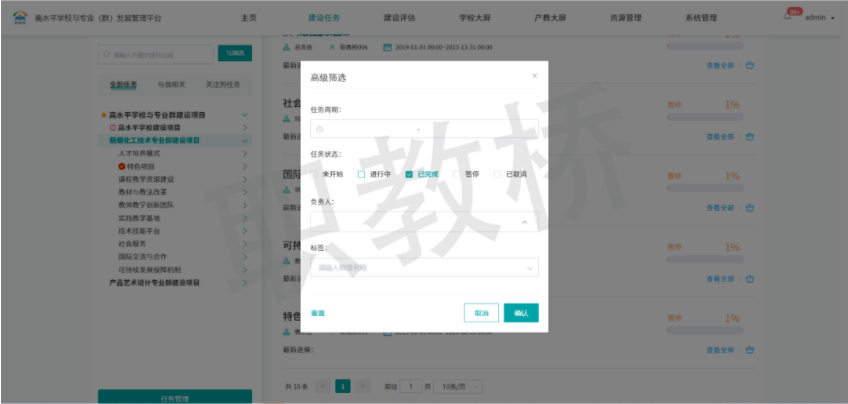Open the 产教大屏 nav item
This screenshot has width=848, height=404.
(550, 18)
